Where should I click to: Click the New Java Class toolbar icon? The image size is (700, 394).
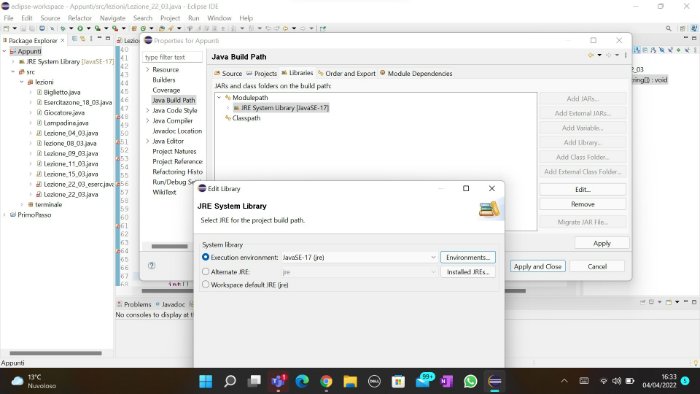pos(143,28)
